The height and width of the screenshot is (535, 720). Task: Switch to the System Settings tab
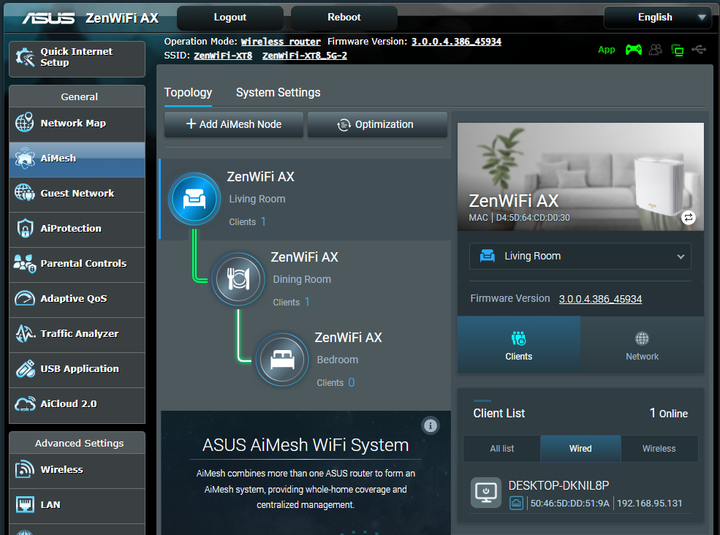[x=278, y=92]
